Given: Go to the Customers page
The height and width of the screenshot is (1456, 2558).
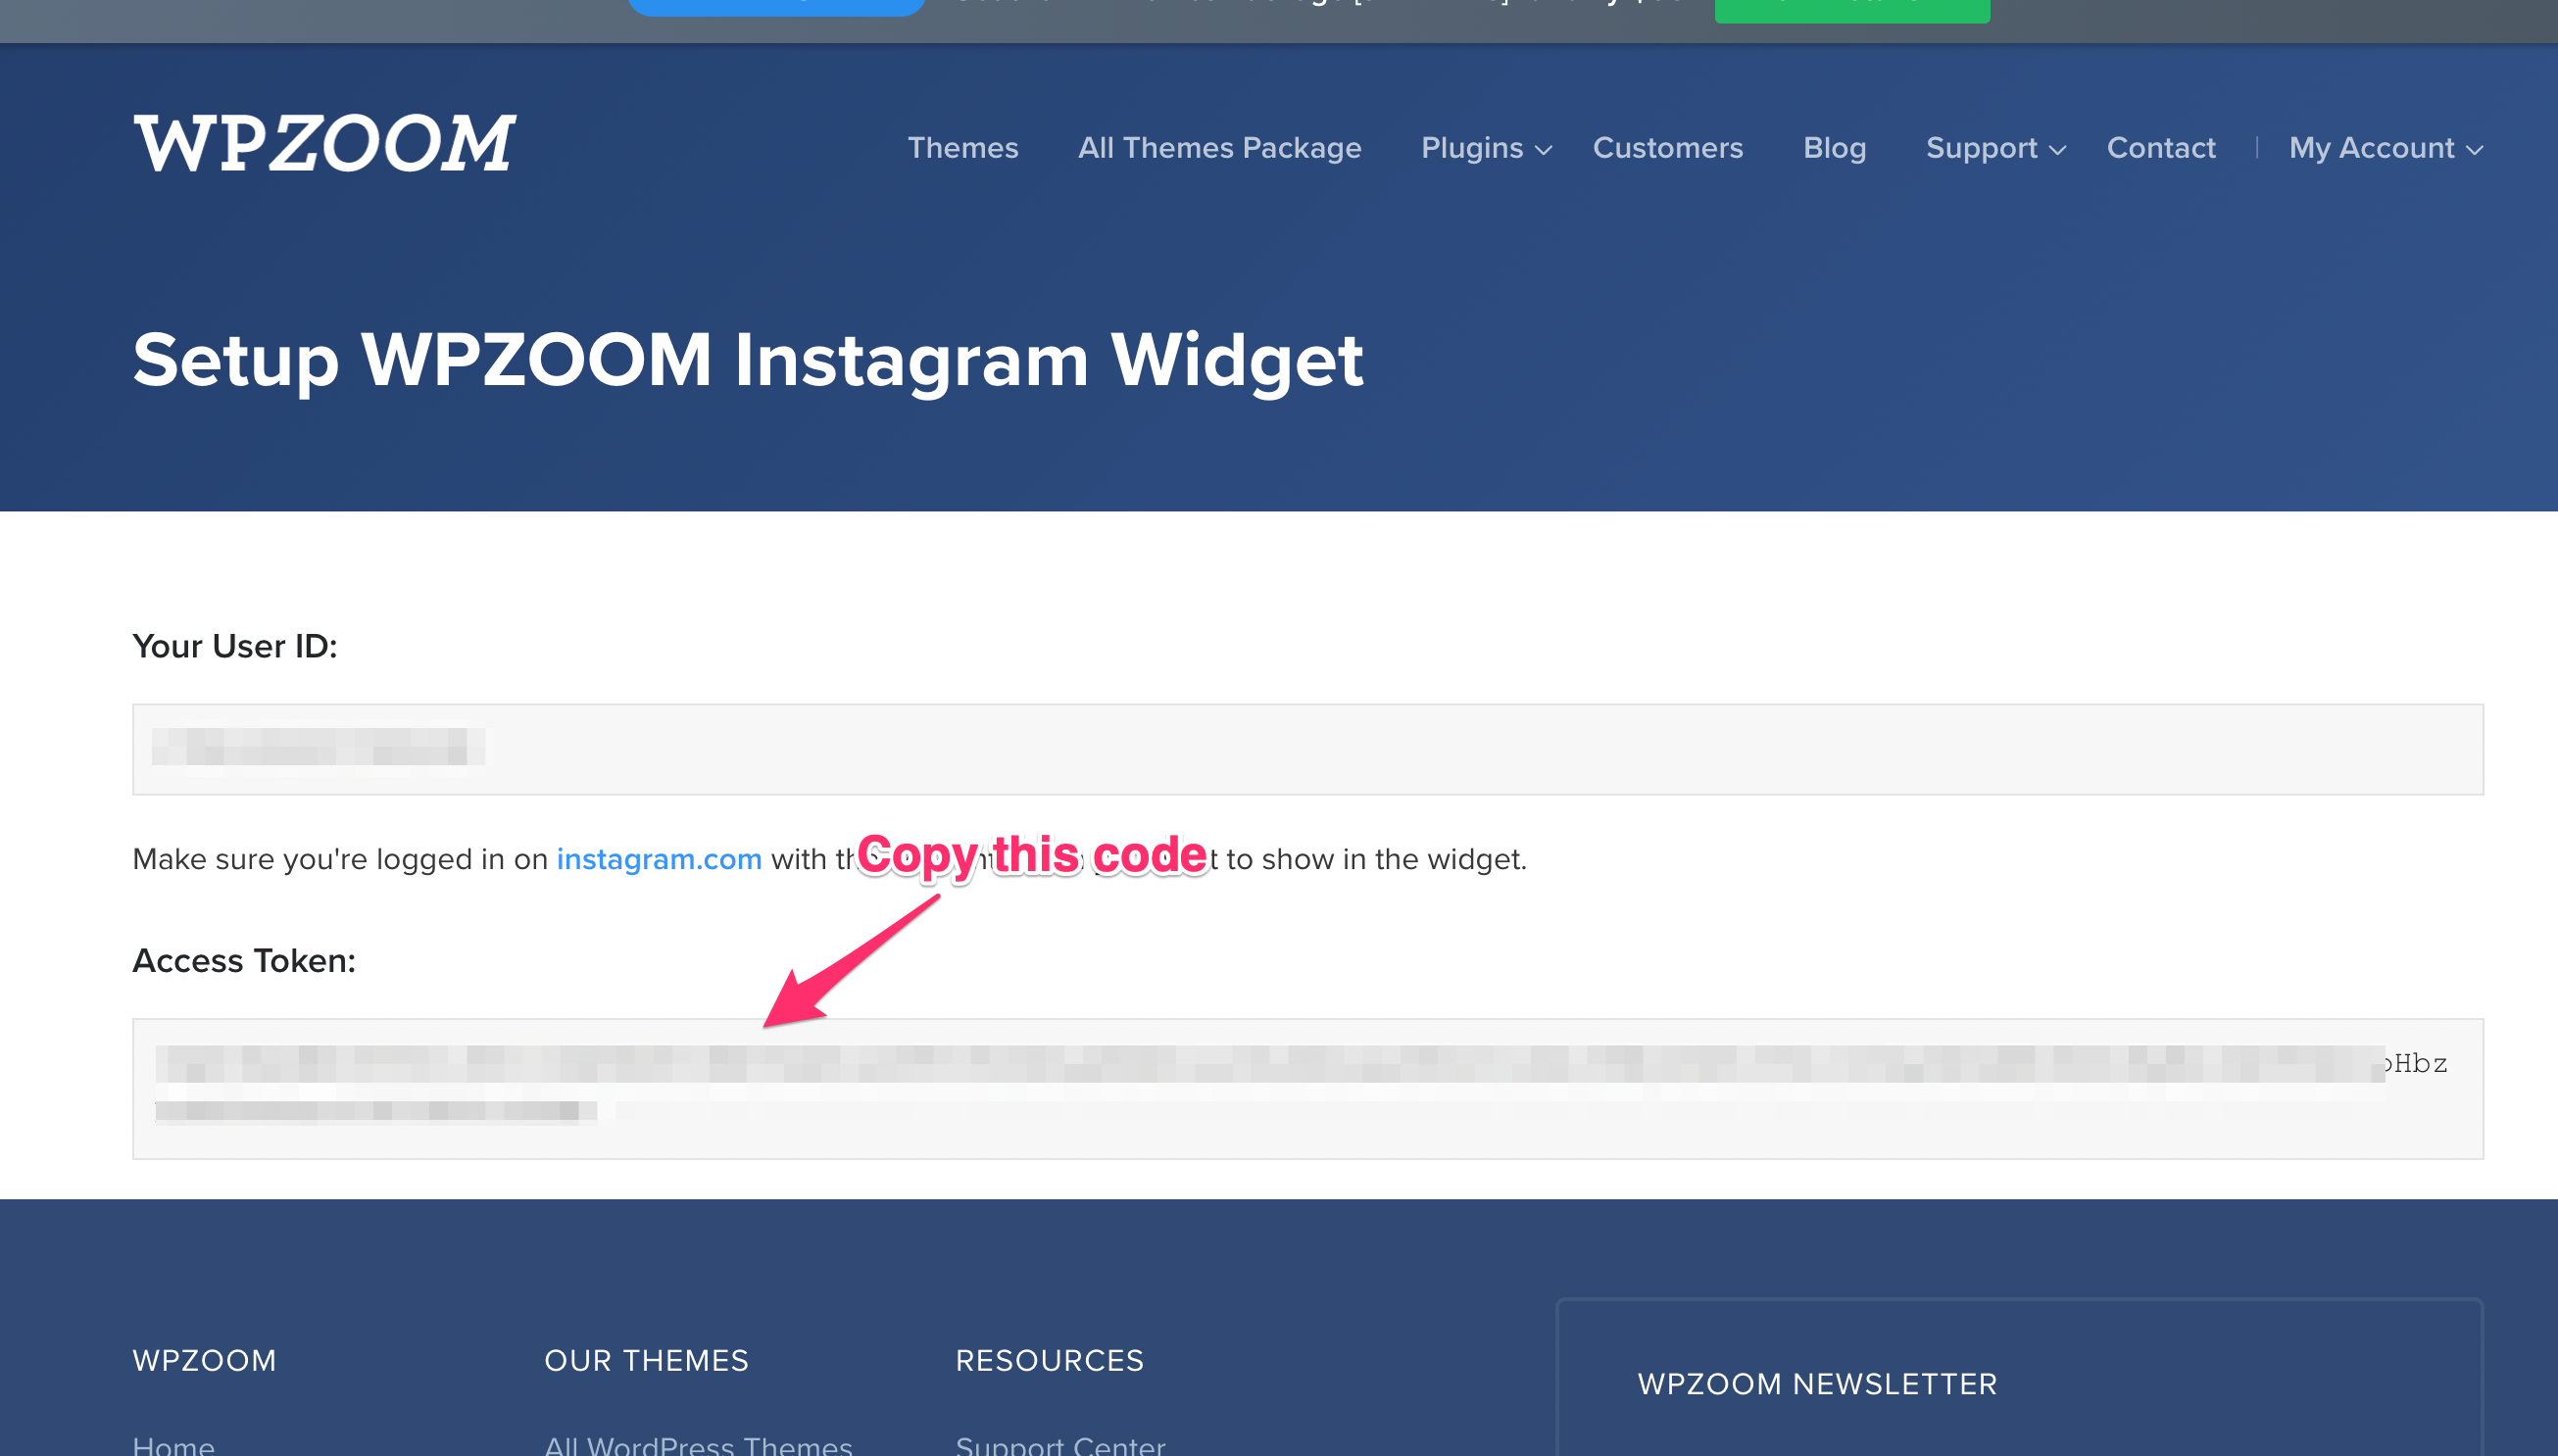Looking at the screenshot, I should (x=1667, y=148).
